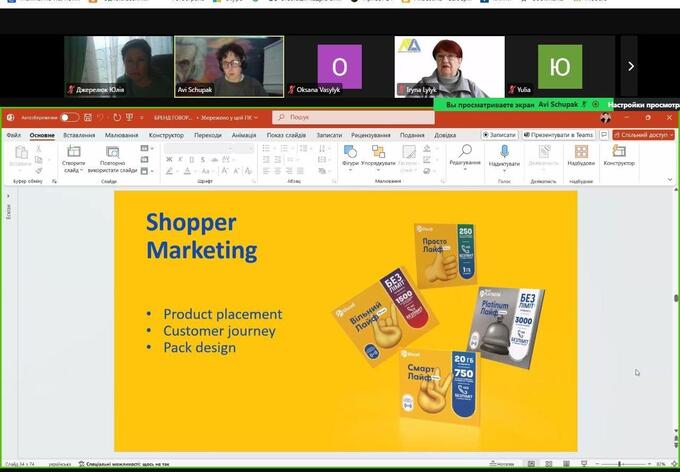The image size is (680, 472).
Task: Switch to the Вставлення tab
Action: point(79,135)
